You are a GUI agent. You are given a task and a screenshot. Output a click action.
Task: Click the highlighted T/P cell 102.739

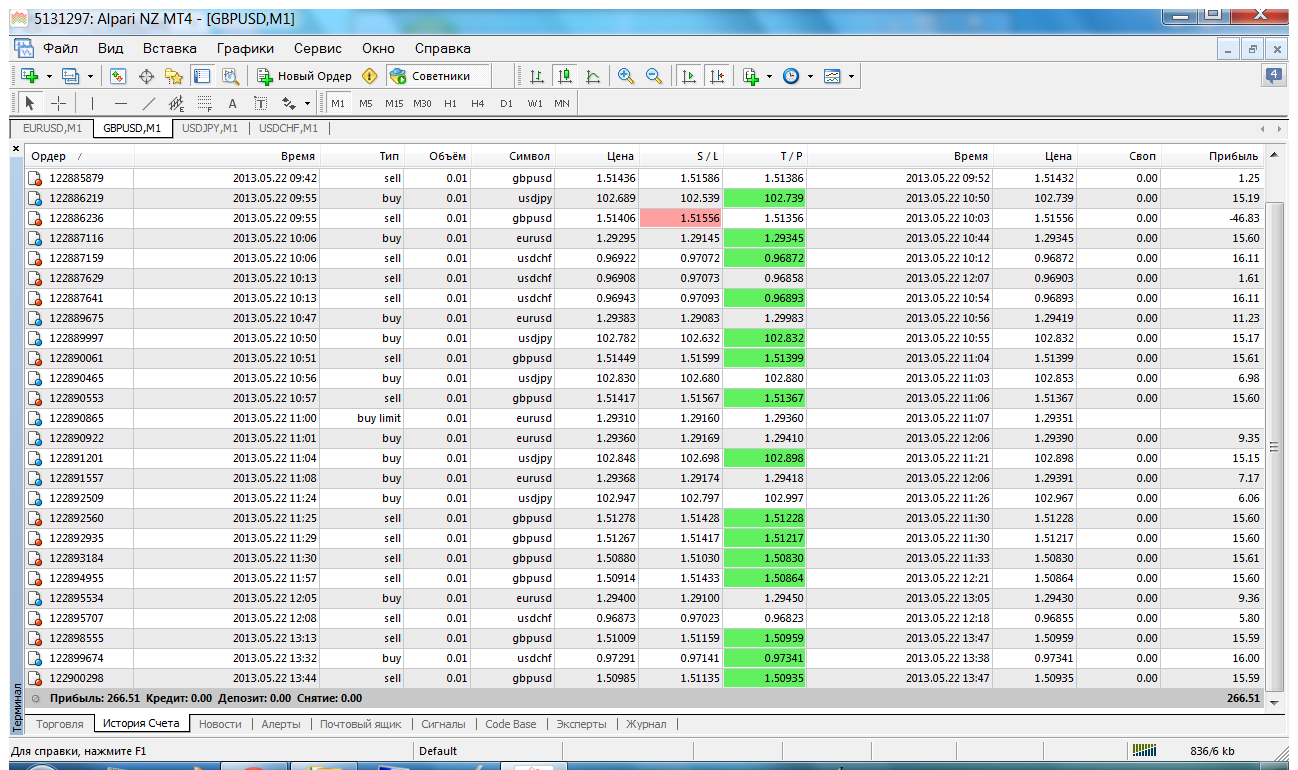(764, 198)
